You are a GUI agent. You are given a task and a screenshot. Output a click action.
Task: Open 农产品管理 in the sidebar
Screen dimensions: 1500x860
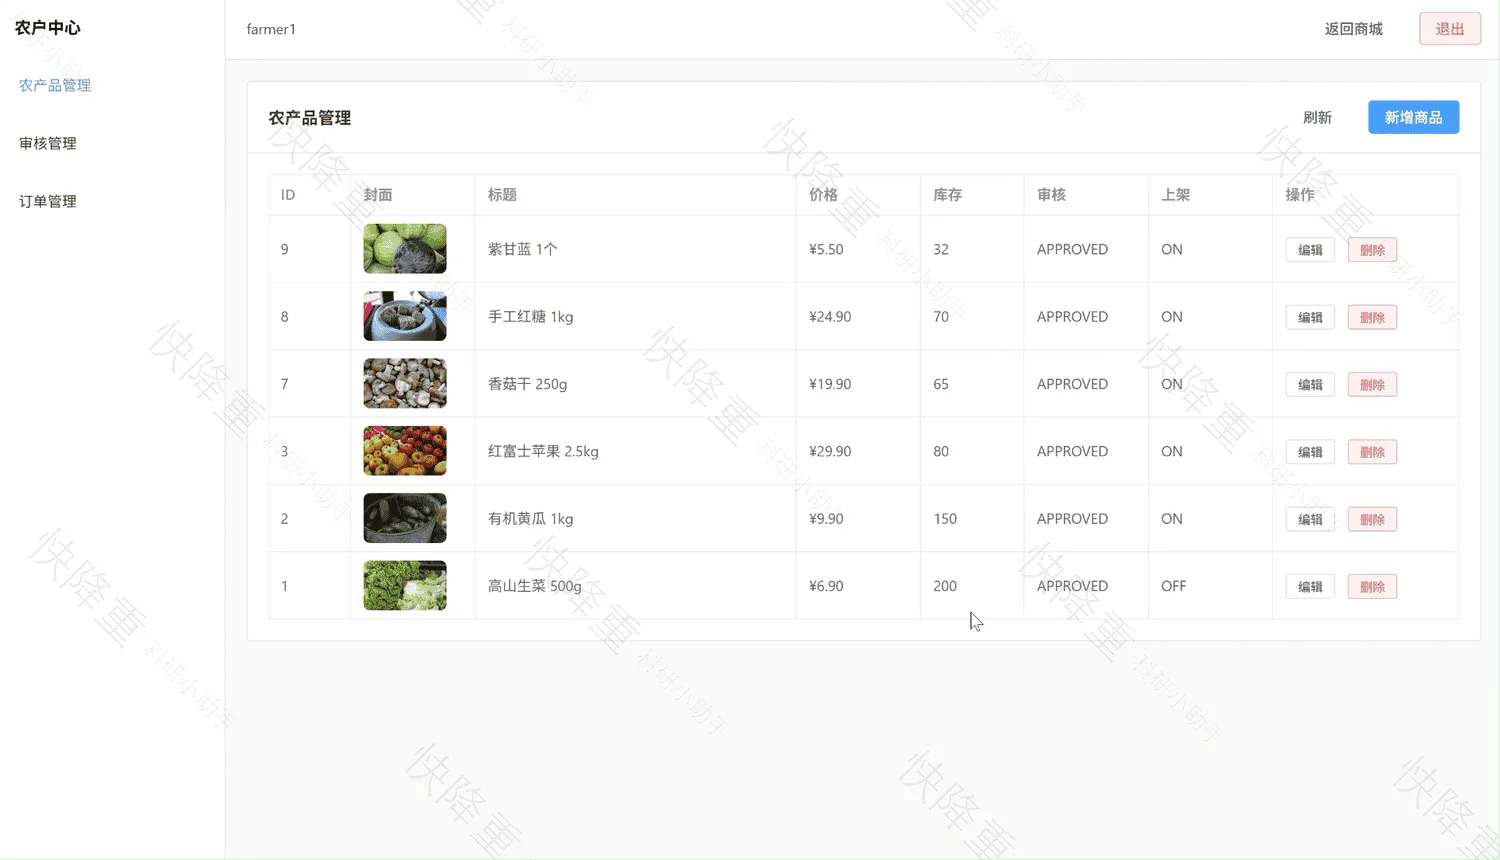point(55,85)
